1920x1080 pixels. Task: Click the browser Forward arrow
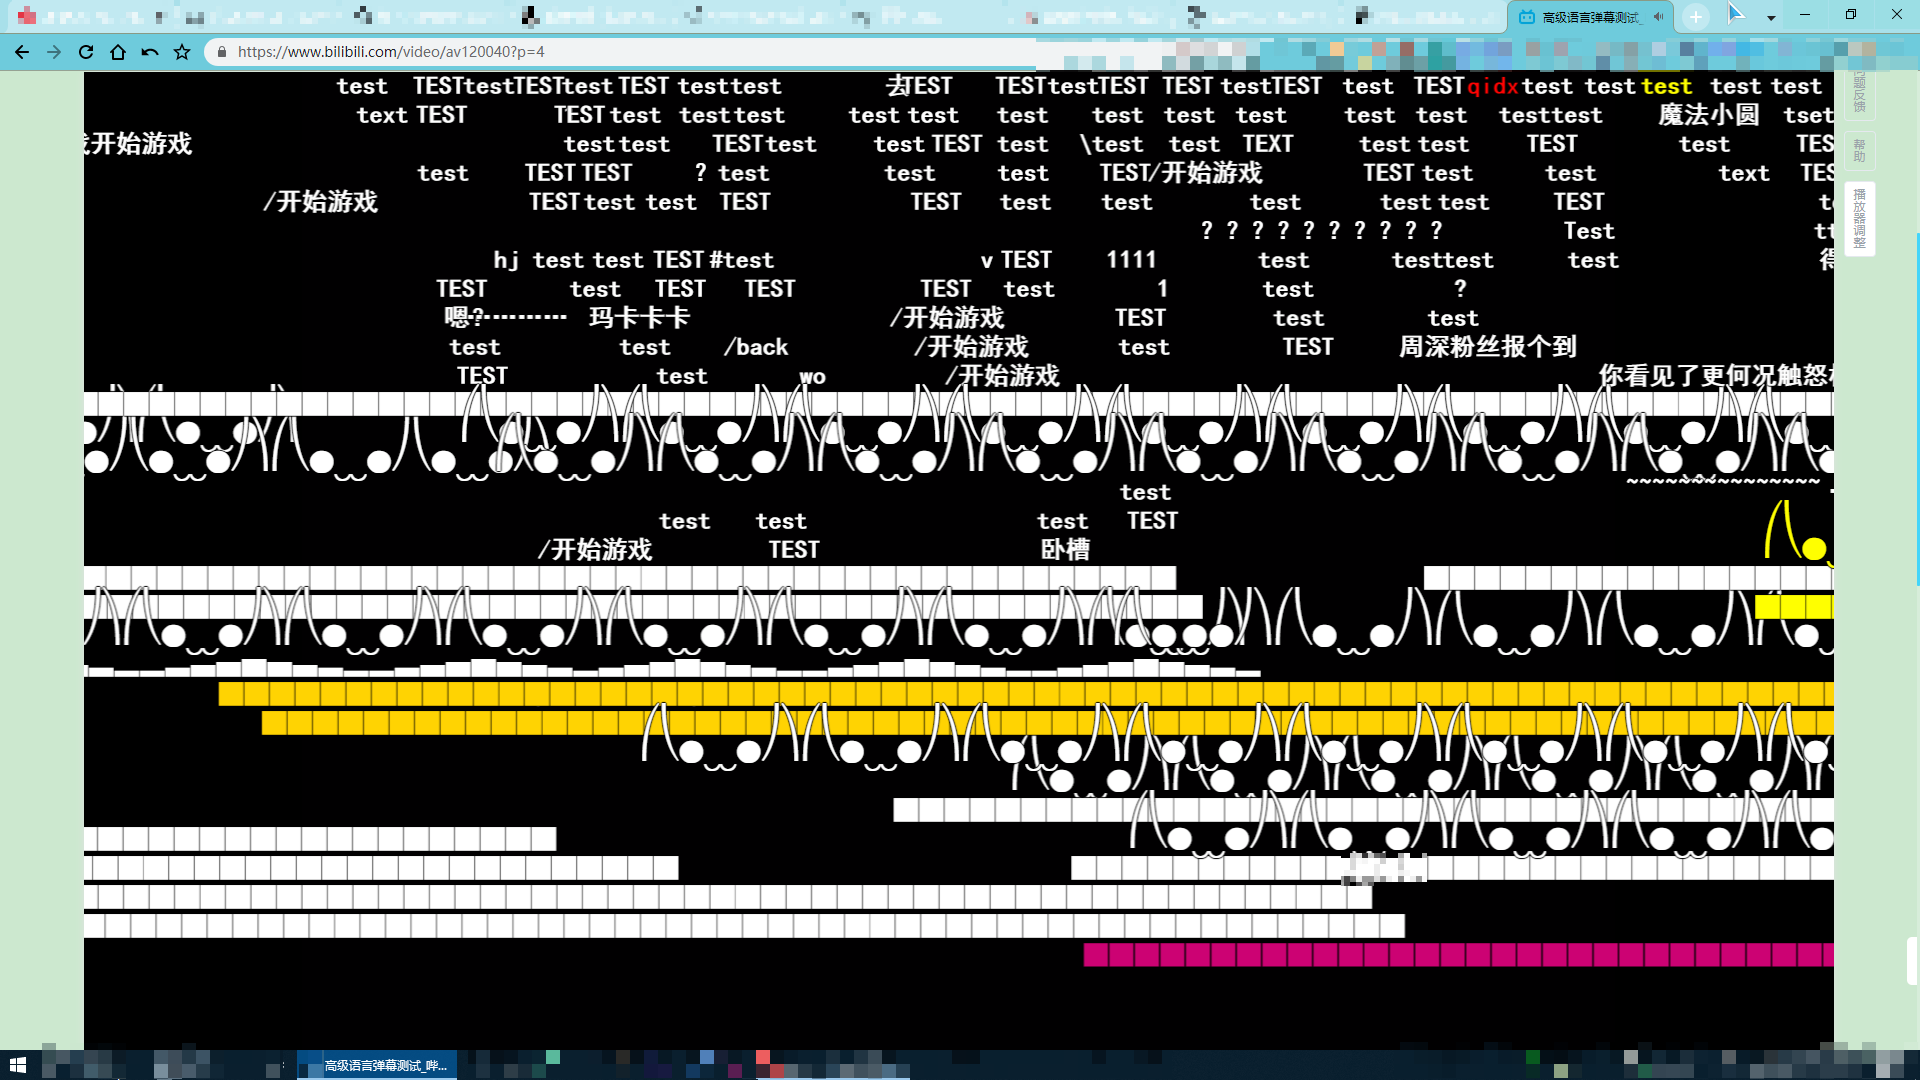[x=54, y=52]
